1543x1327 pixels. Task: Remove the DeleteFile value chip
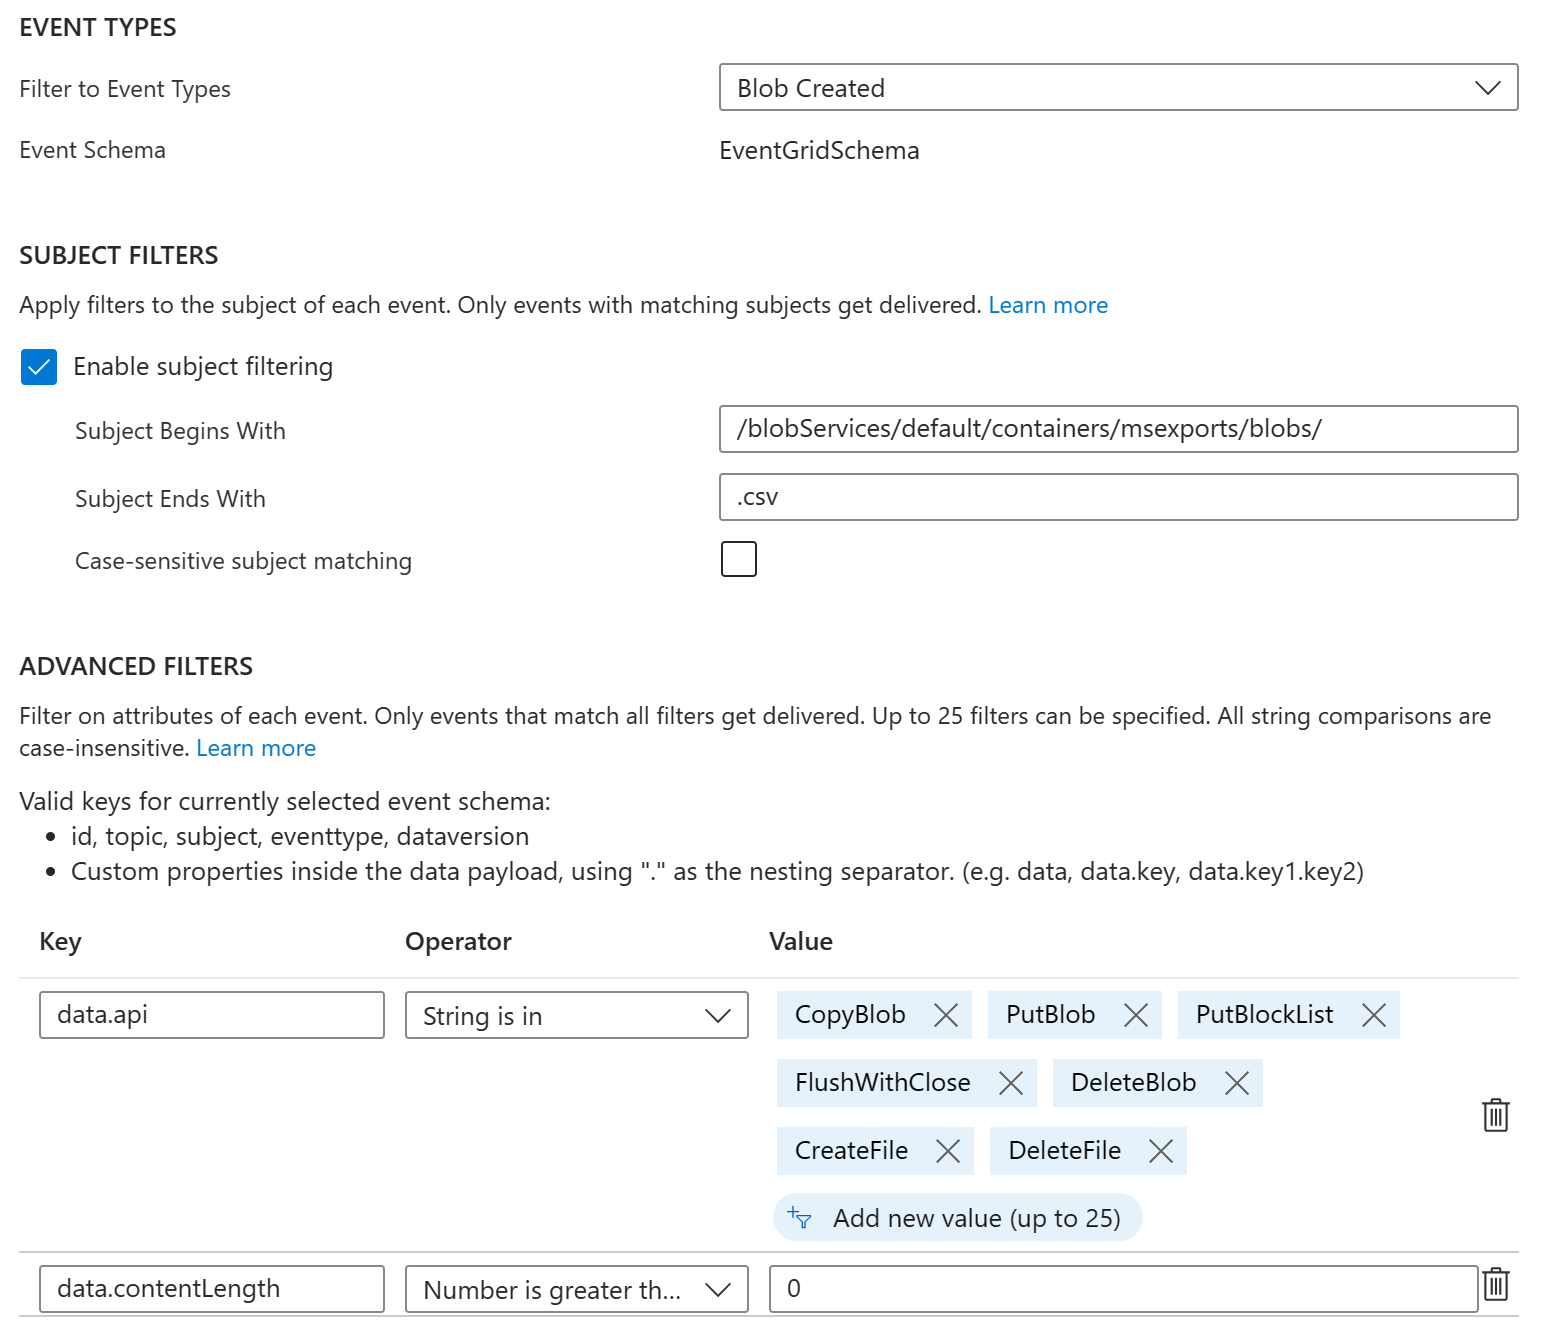(1161, 1150)
